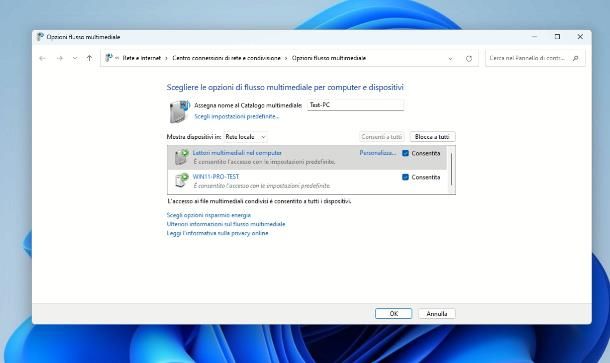
Task: Click the search magnifier icon
Action: [x=576, y=58]
